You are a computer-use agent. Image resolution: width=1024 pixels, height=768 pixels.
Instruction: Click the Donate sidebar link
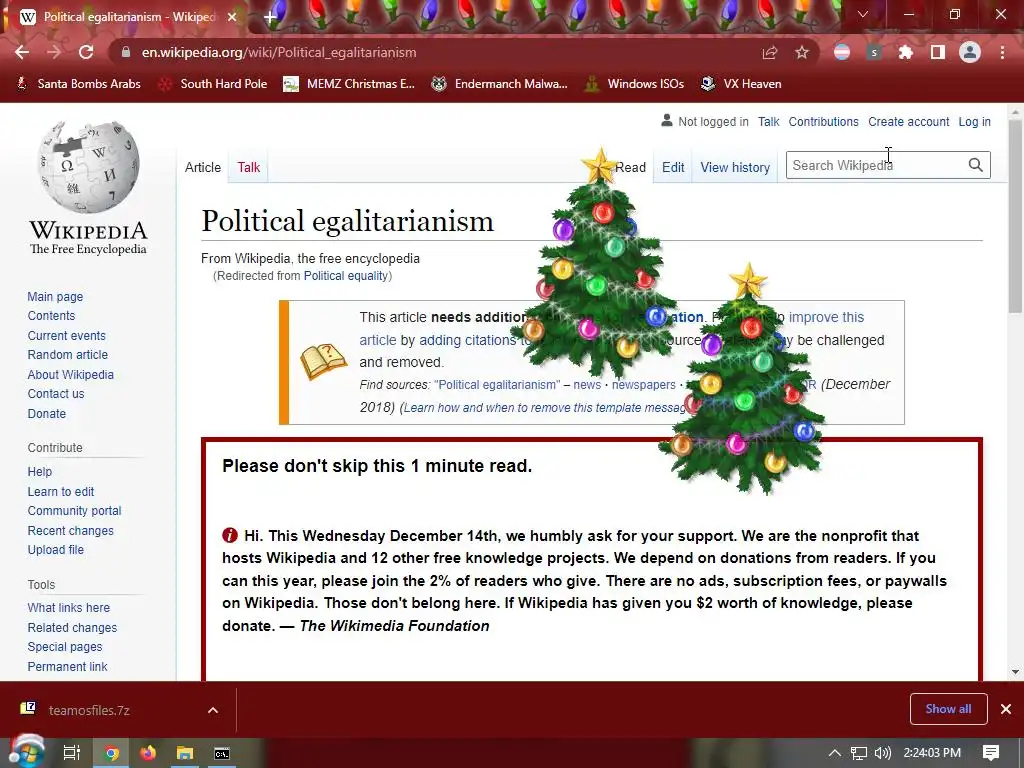[x=47, y=413]
